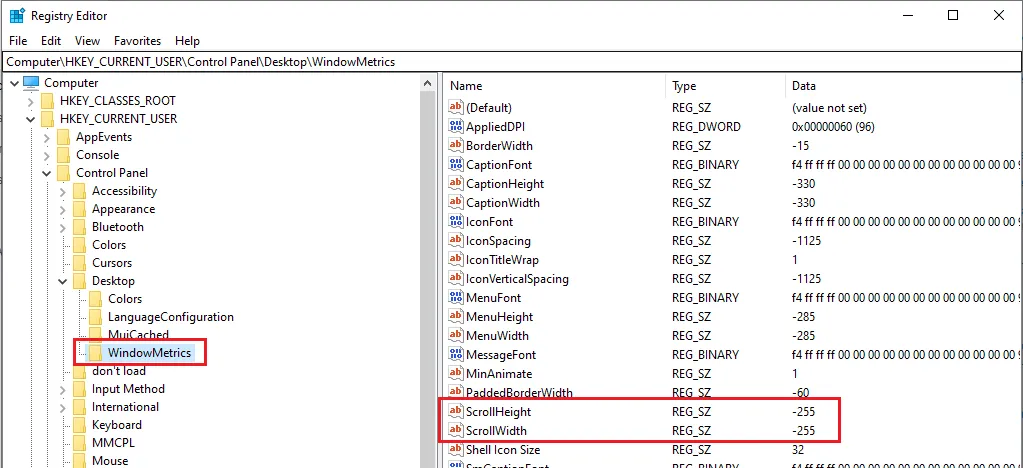
Task: Click the (Default) string value icon
Action: [455, 108]
